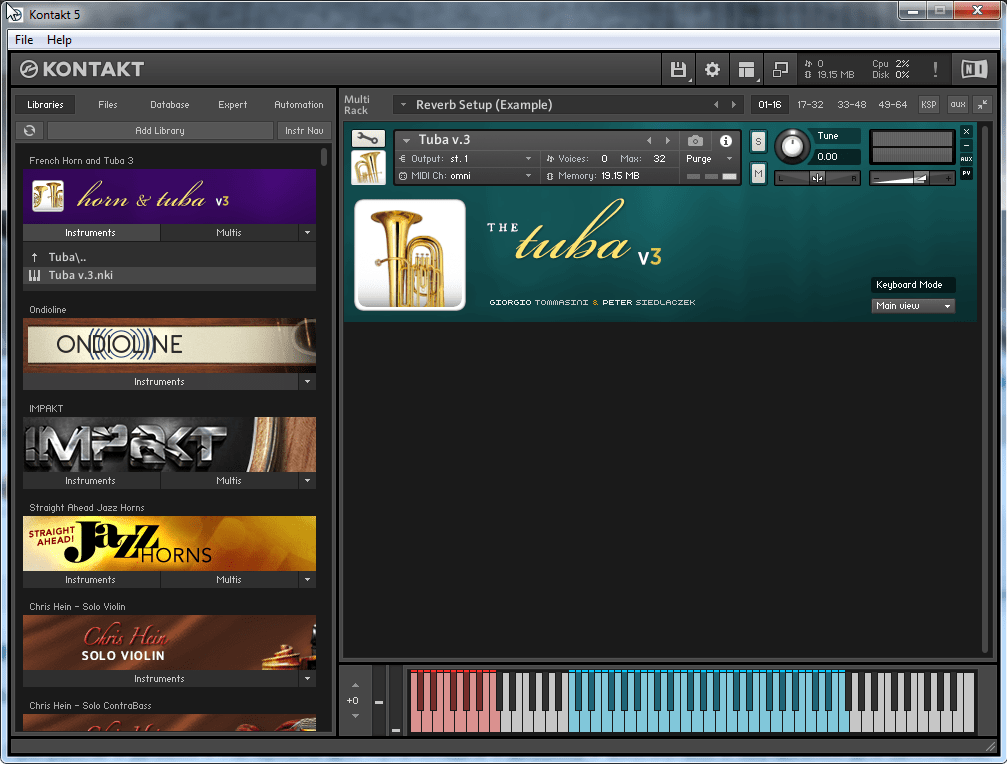Show rack page 01-16
The height and width of the screenshot is (765, 1007).
pyautogui.click(x=769, y=105)
